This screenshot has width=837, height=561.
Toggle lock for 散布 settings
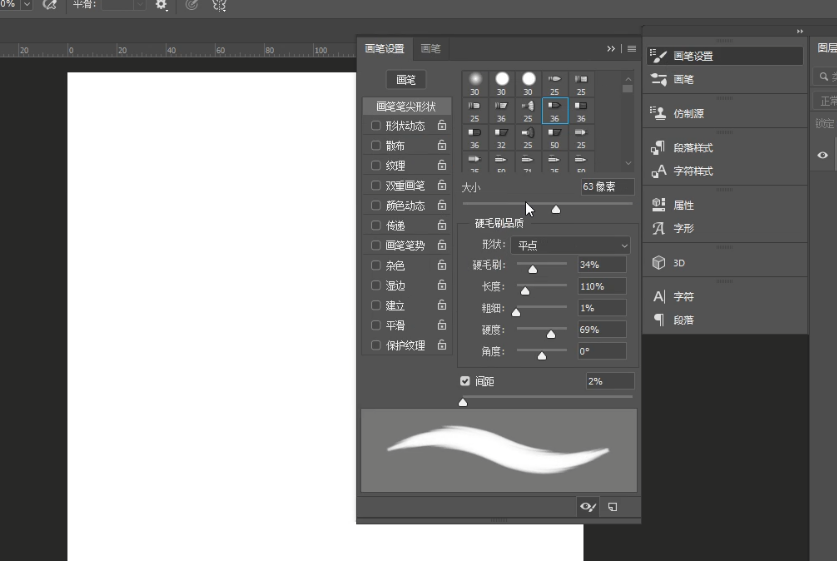(442, 145)
